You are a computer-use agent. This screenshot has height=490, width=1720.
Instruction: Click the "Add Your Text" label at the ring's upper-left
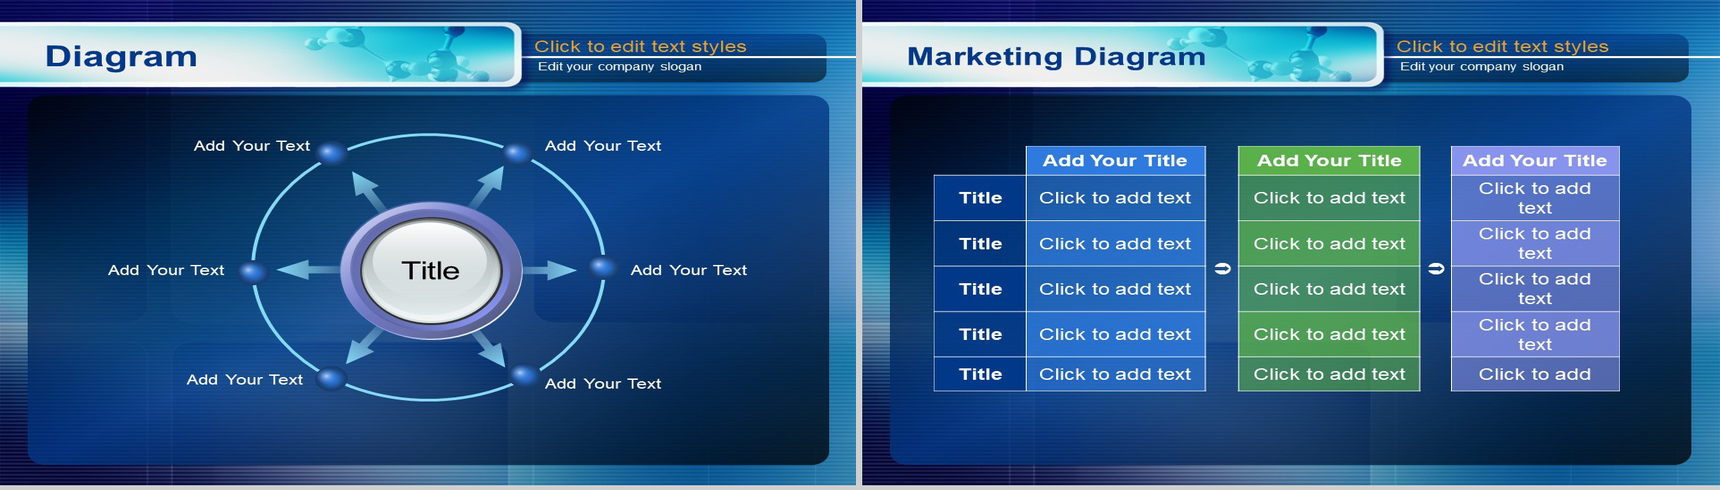click(252, 146)
